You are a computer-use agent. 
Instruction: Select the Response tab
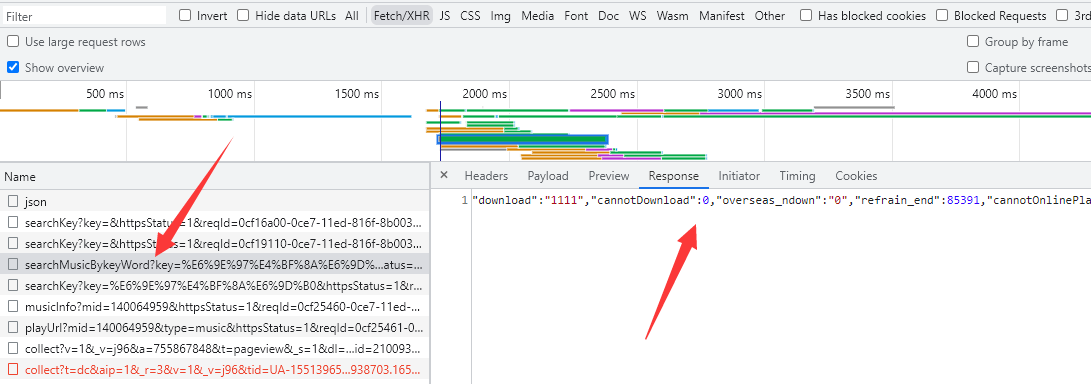pos(674,176)
